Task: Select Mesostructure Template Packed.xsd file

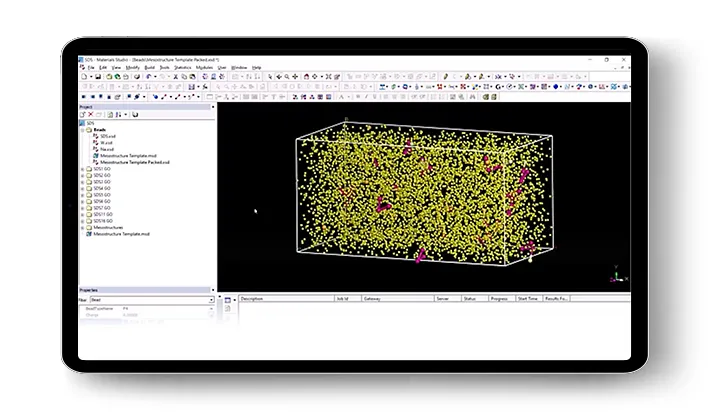Action: pos(134,162)
